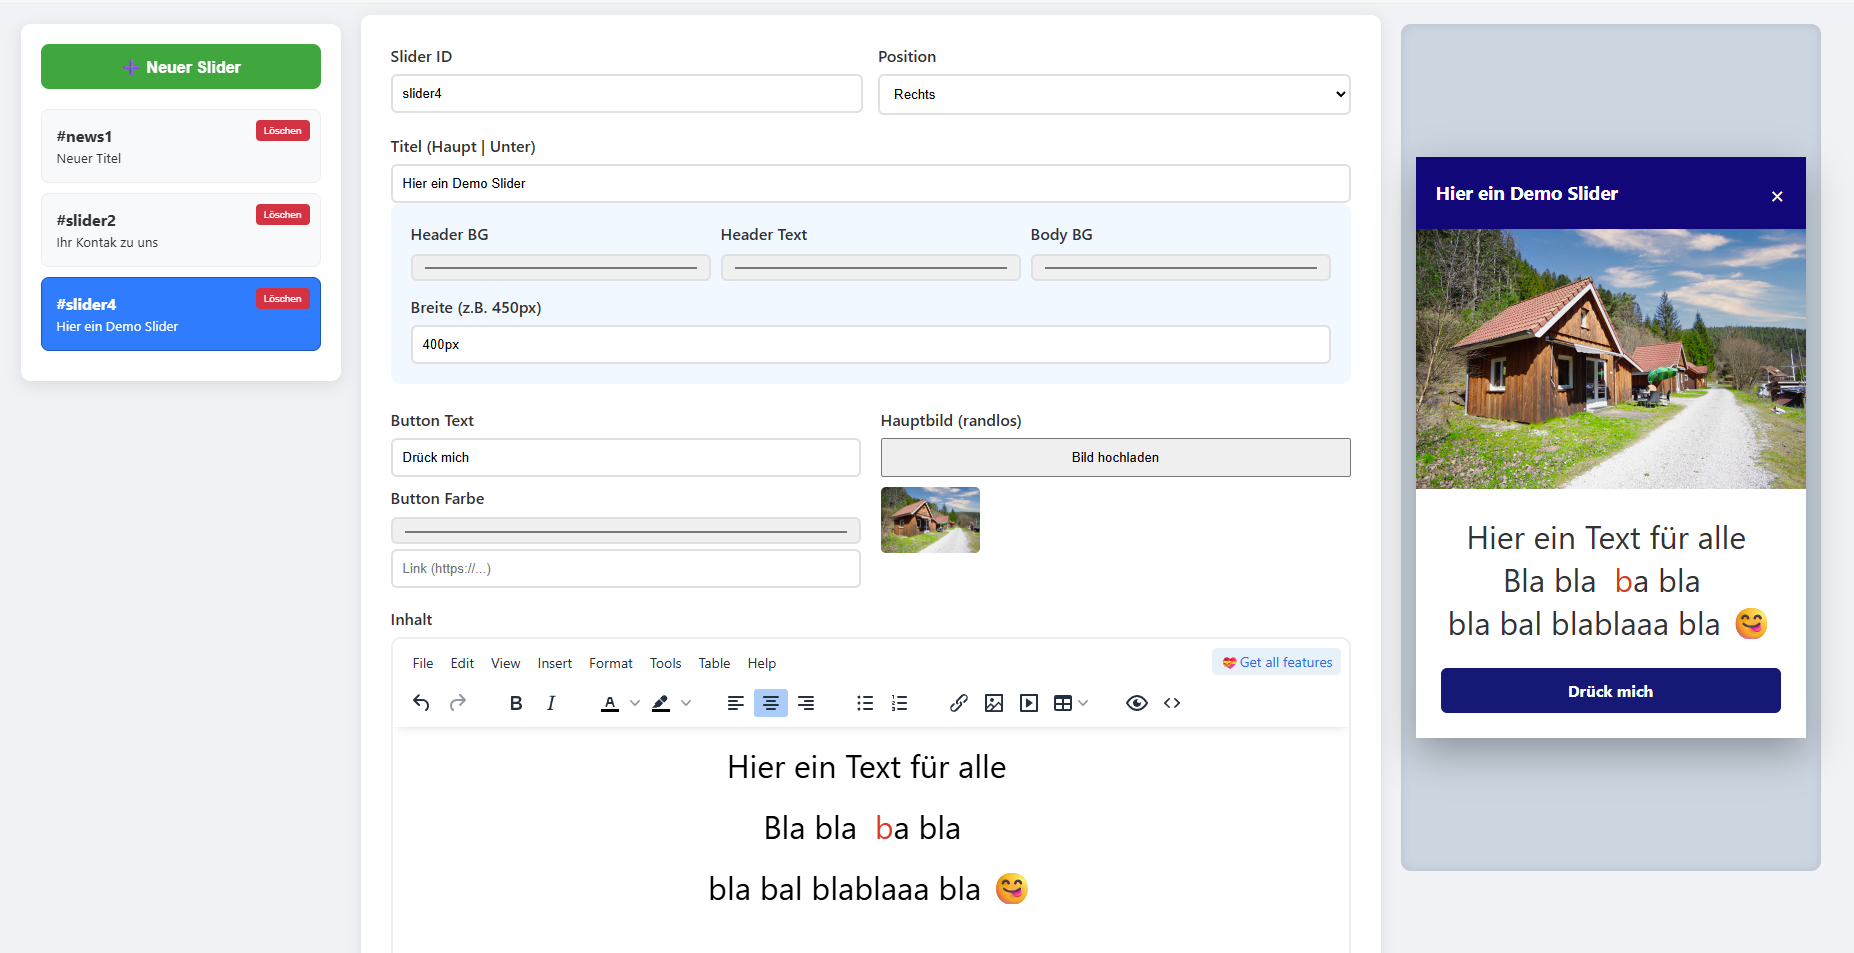Insert a numbered list
Screen dimensions: 1854x953
coord(900,703)
